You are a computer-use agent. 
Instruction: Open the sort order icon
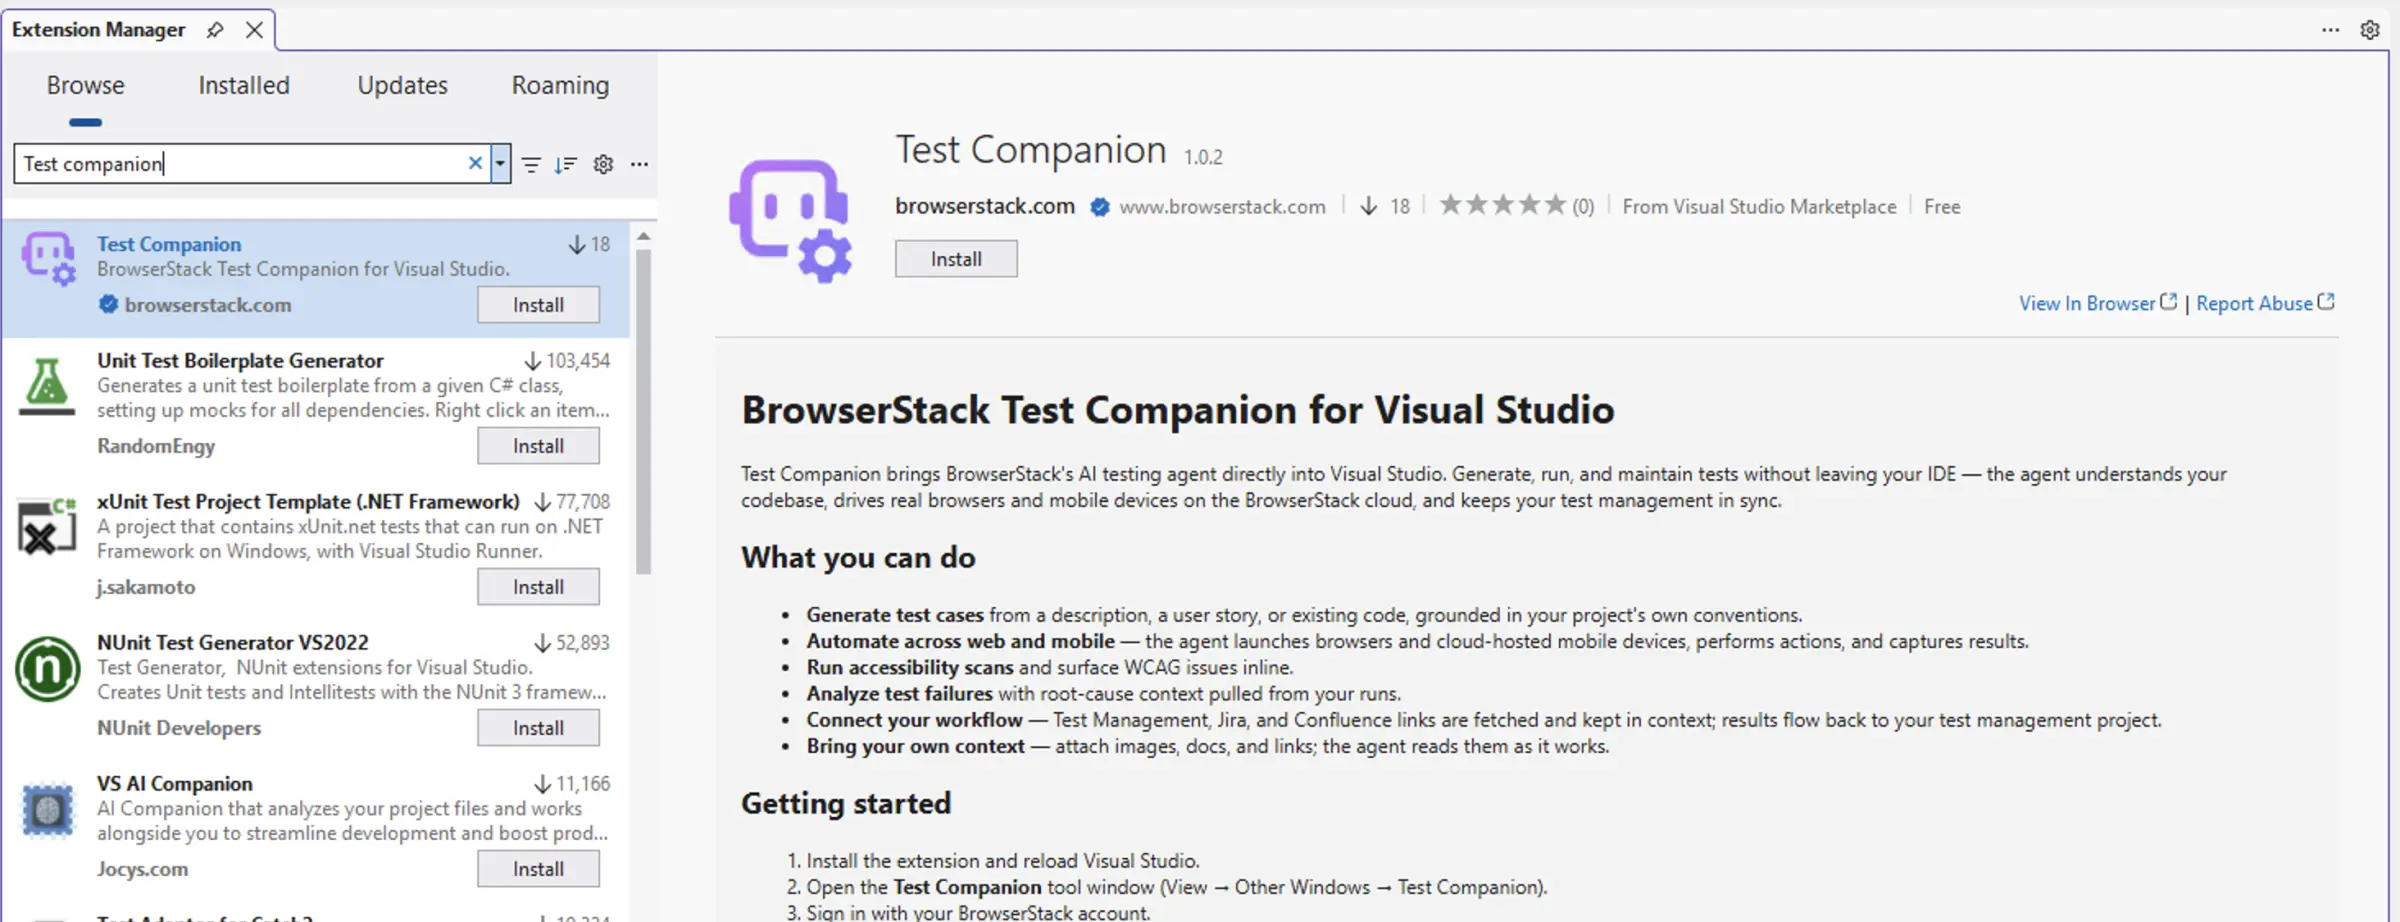[566, 164]
